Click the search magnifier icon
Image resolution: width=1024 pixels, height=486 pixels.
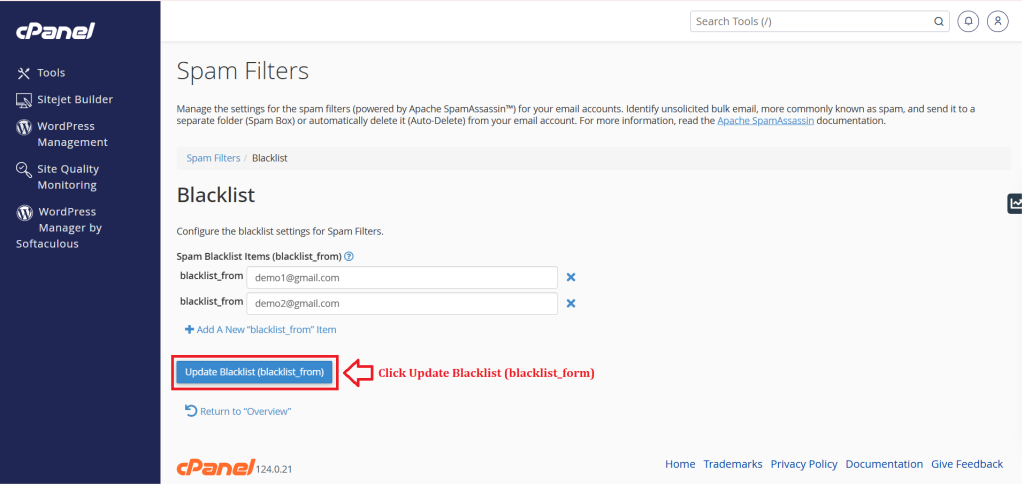point(938,22)
